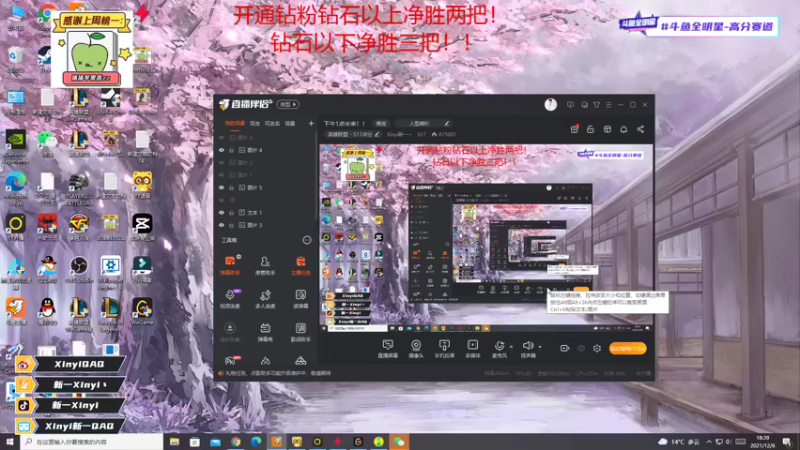Expand the speaker device dropdown arrow
The image size is (800, 450).
[540, 347]
